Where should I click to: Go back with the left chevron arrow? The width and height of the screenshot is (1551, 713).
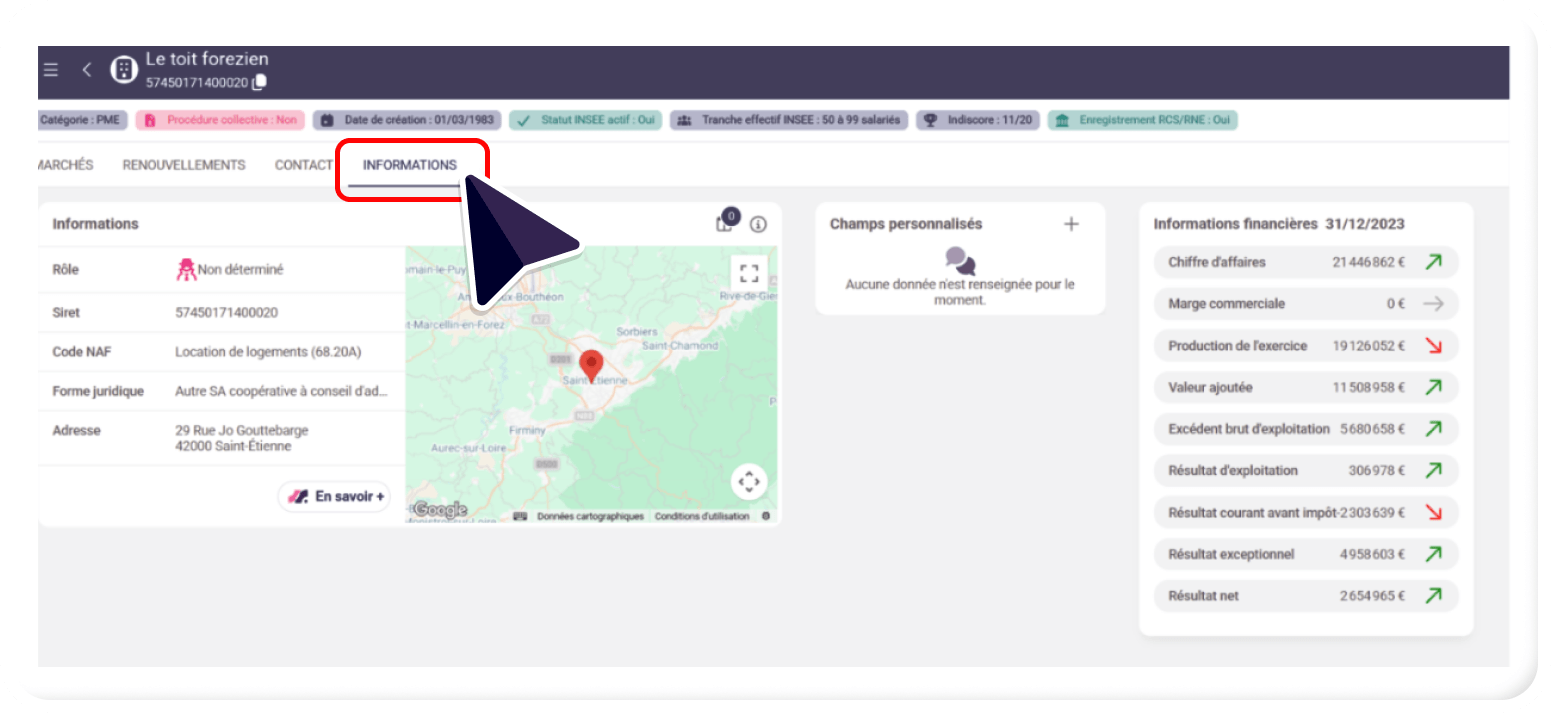[x=87, y=70]
